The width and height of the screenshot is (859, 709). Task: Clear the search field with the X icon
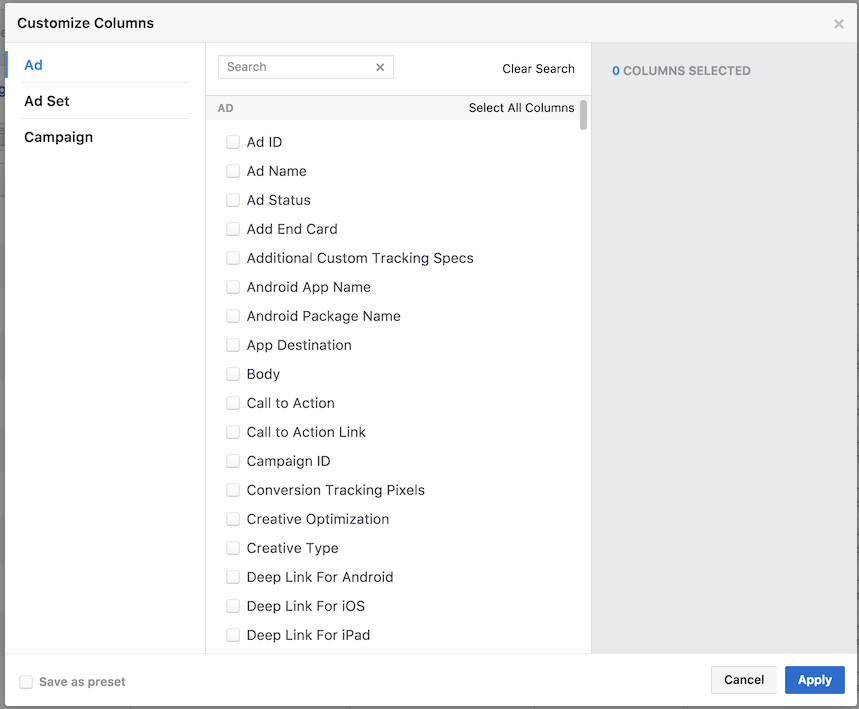tap(380, 67)
